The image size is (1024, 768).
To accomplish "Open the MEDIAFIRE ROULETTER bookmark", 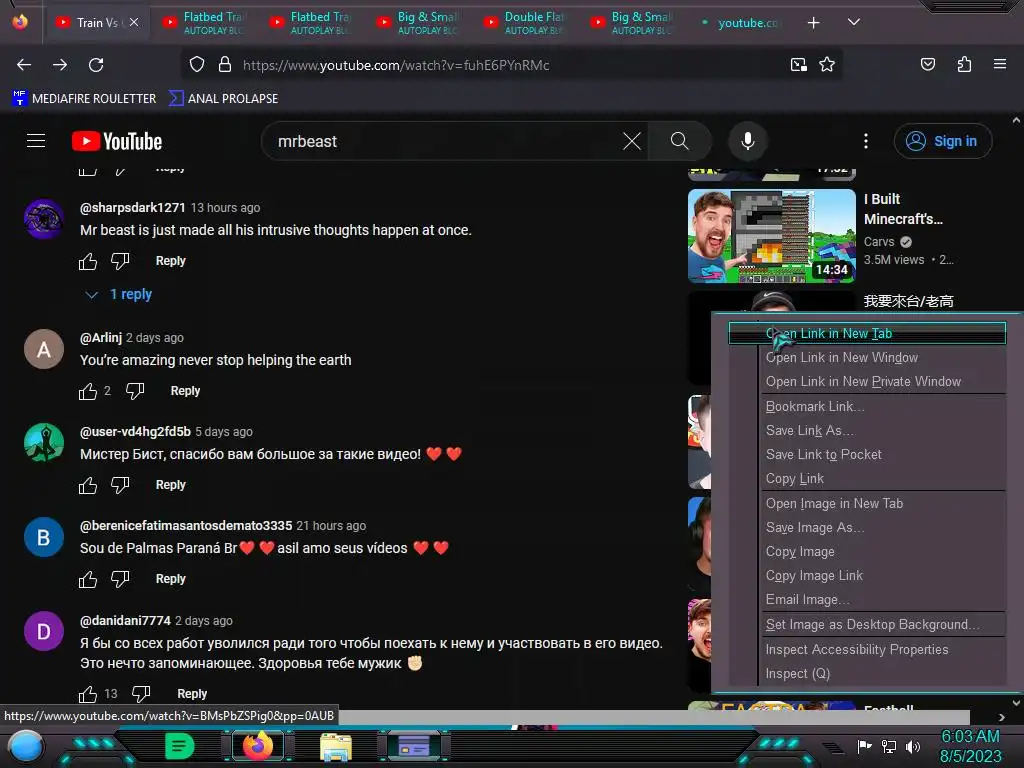I will [84, 99].
